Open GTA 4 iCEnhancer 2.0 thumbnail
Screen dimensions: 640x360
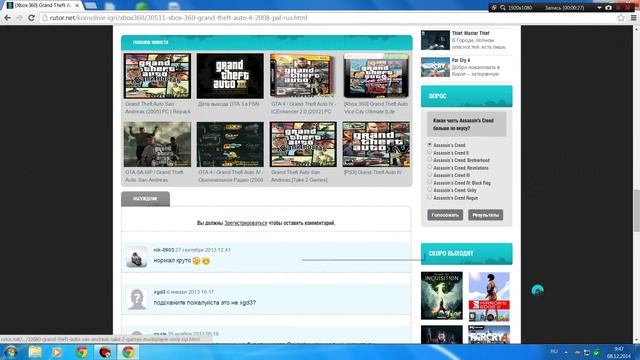[303, 76]
